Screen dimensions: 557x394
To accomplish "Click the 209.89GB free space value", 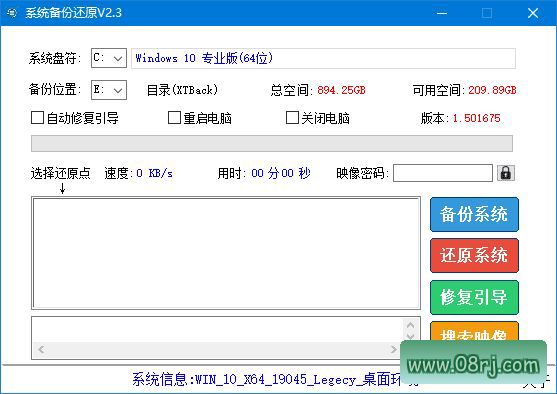I will (492, 90).
